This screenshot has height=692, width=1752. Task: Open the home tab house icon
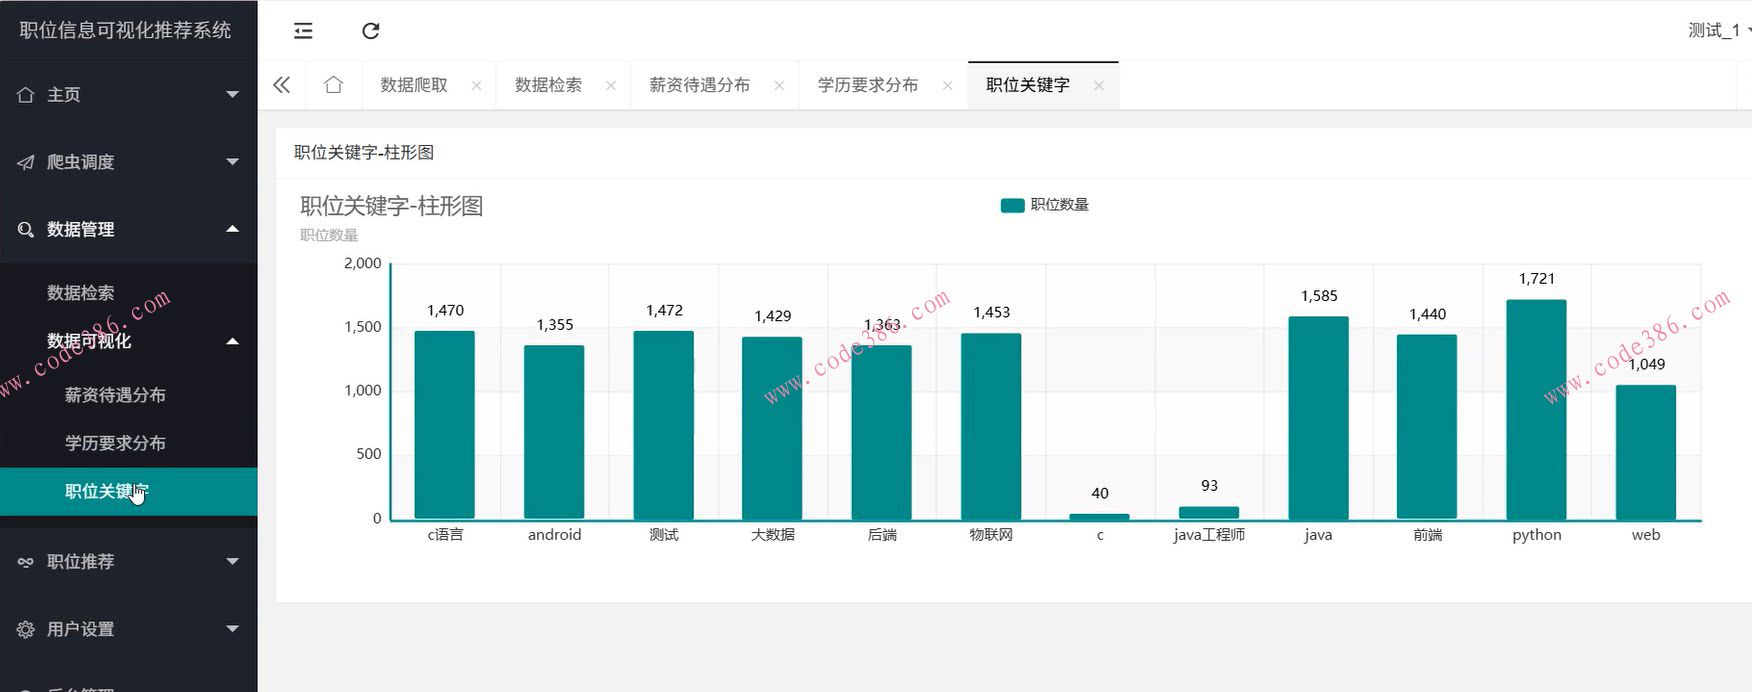coord(333,85)
